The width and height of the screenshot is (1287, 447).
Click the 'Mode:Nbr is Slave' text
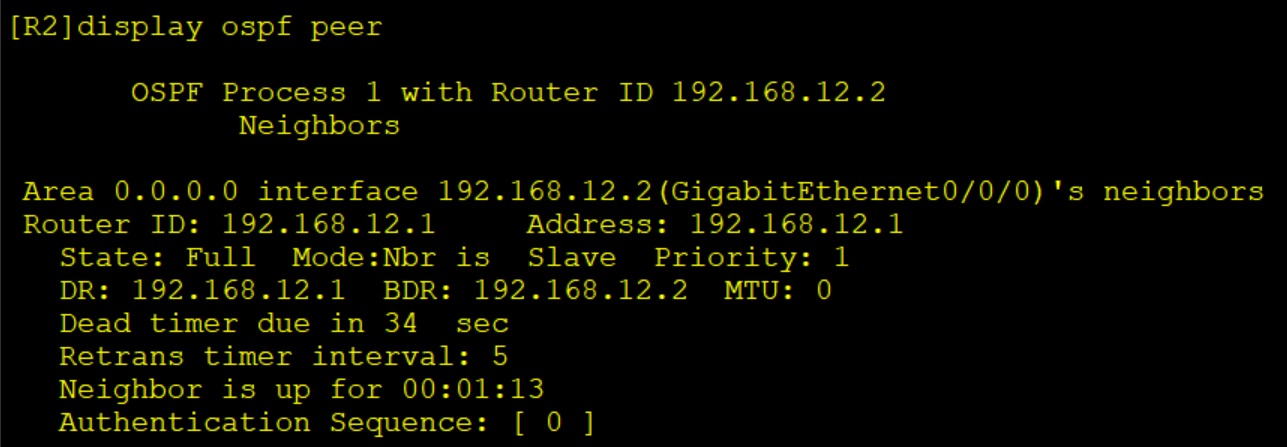454,257
